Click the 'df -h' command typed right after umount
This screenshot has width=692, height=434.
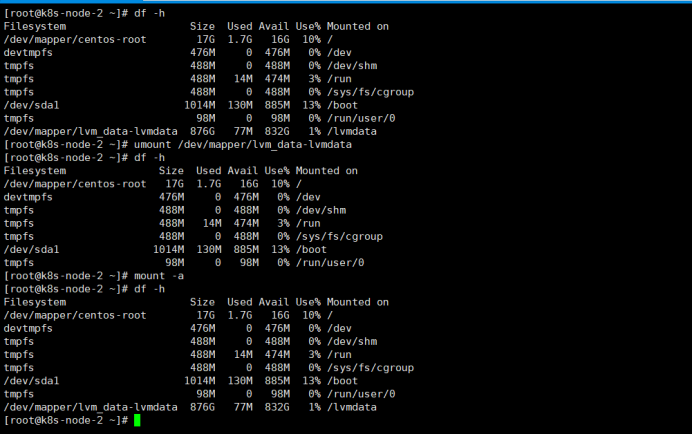pyautogui.click(x=150, y=158)
